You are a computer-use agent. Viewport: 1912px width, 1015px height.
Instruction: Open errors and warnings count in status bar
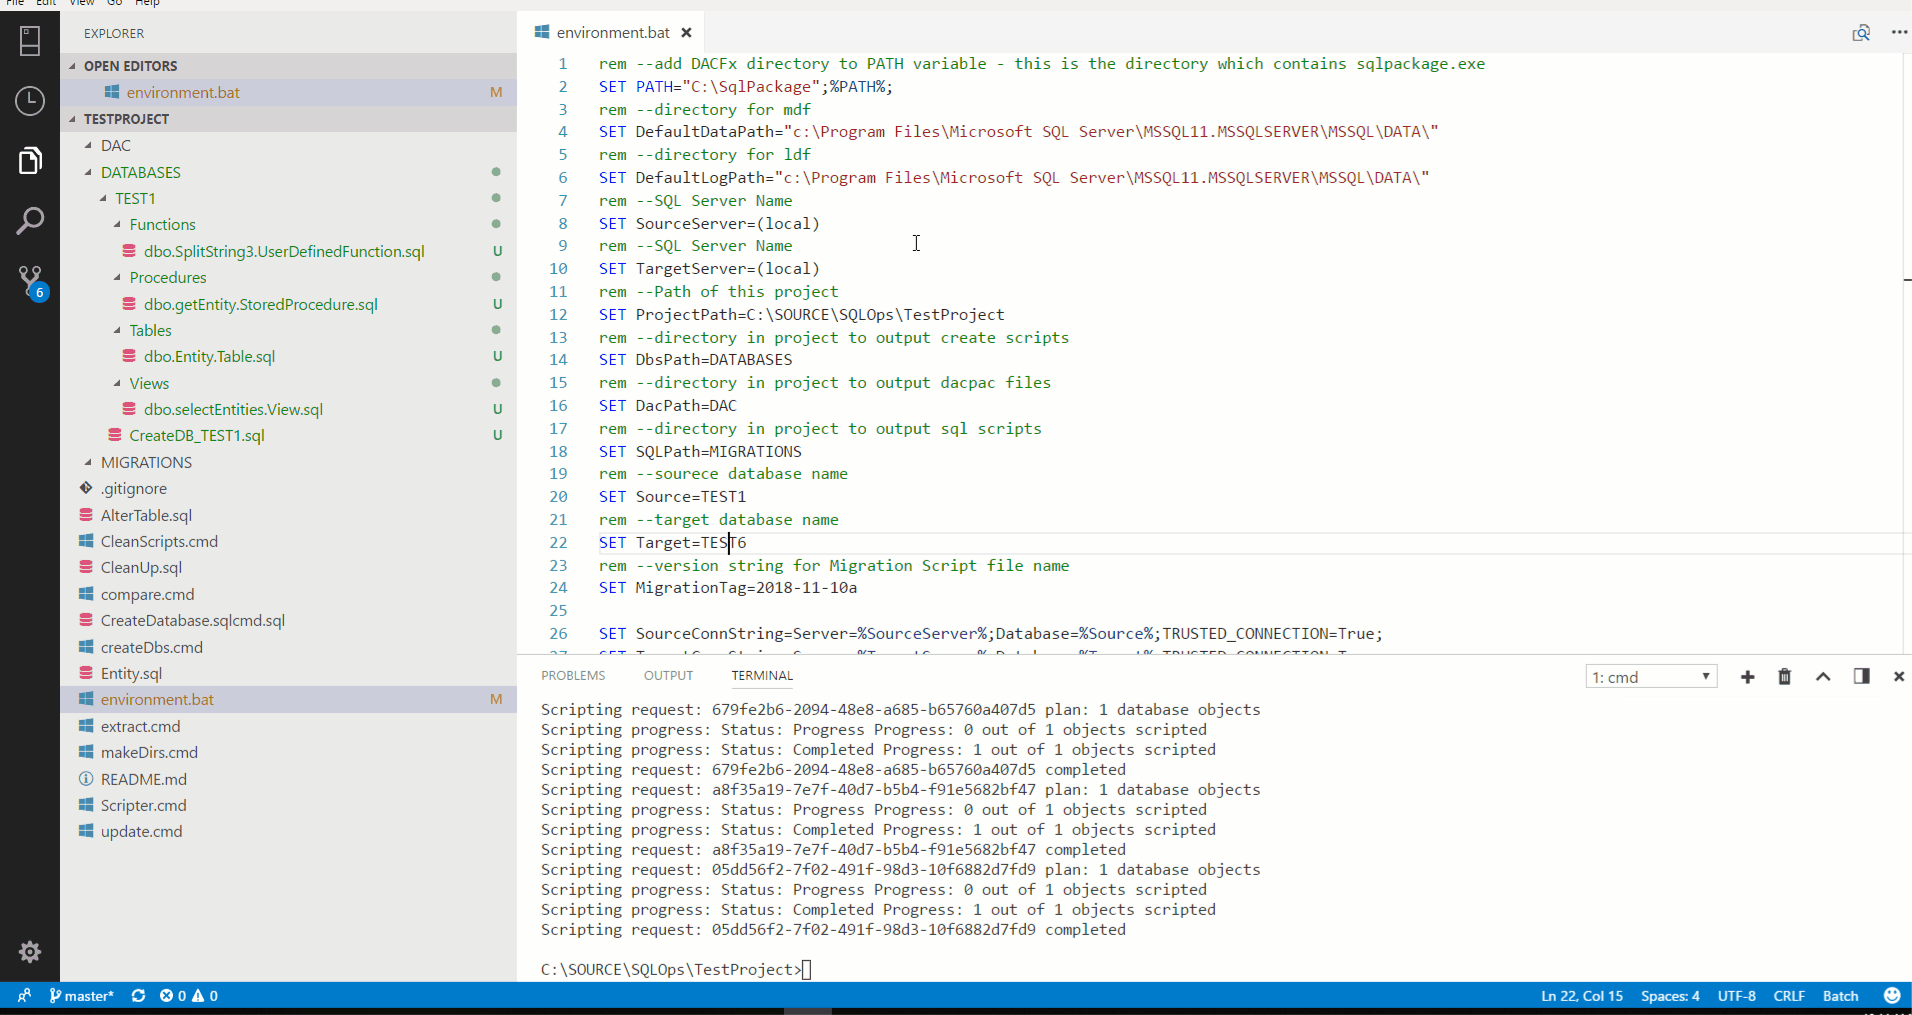pyautogui.click(x=189, y=996)
